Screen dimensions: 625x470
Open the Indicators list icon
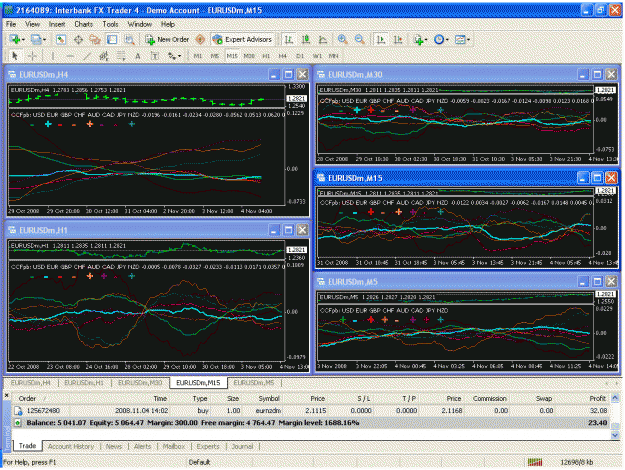pos(418,39)
